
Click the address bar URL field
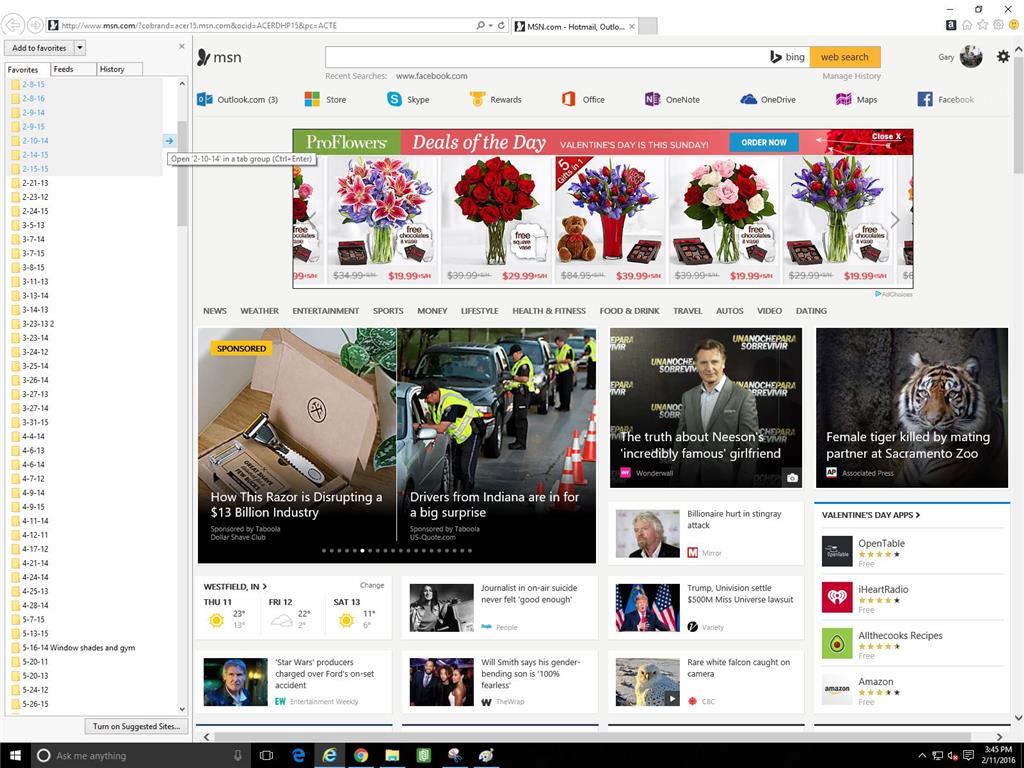pyautogui.click(x=264, y=25)
